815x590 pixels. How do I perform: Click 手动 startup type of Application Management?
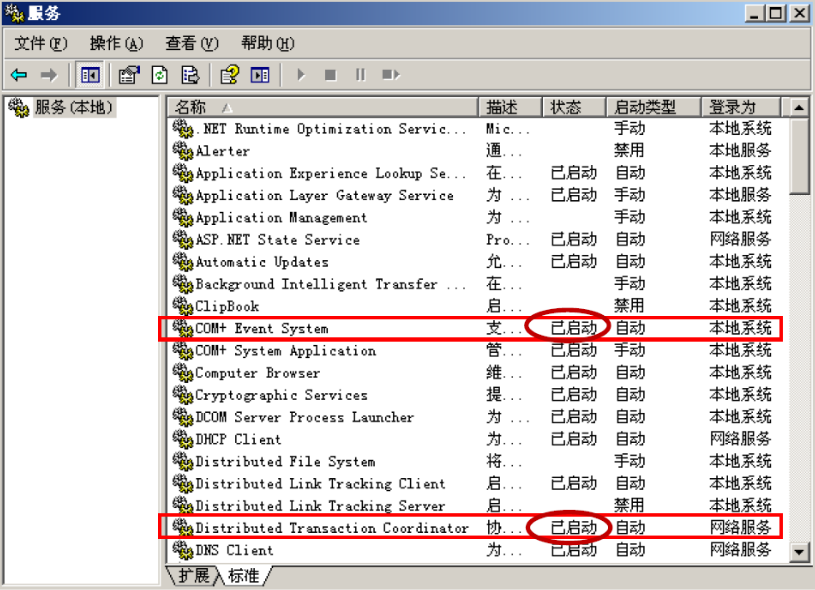(x=629, y=217)
